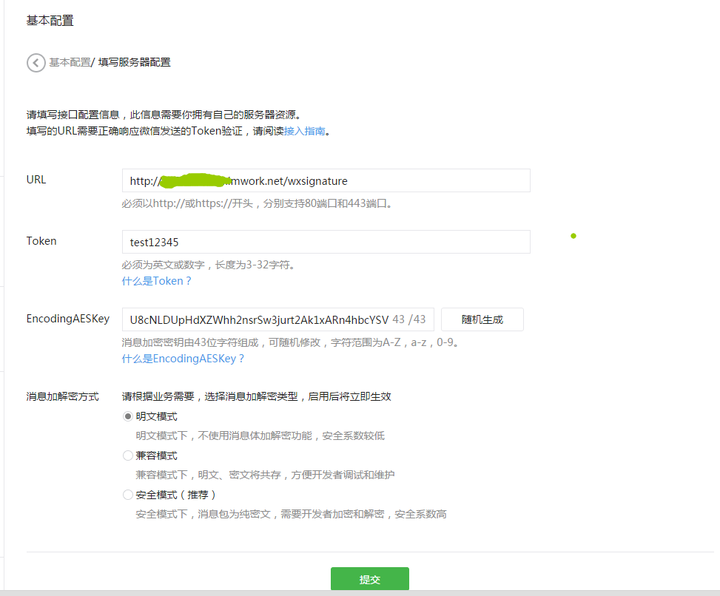720x596 pixels.
Task: Open the 什么是EncodingAESKey？ help link
Action: click(x=183, y=359)
